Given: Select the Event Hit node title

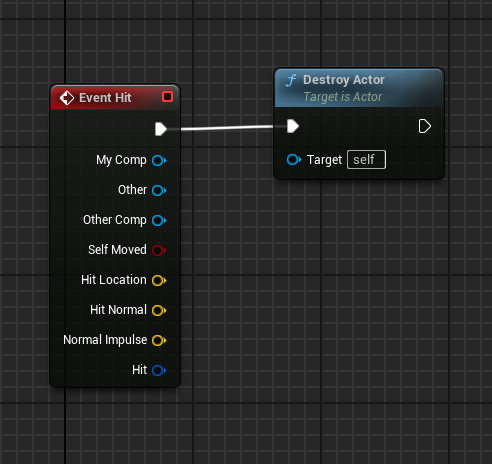Looking at the screenshot, I should (105, 98).
